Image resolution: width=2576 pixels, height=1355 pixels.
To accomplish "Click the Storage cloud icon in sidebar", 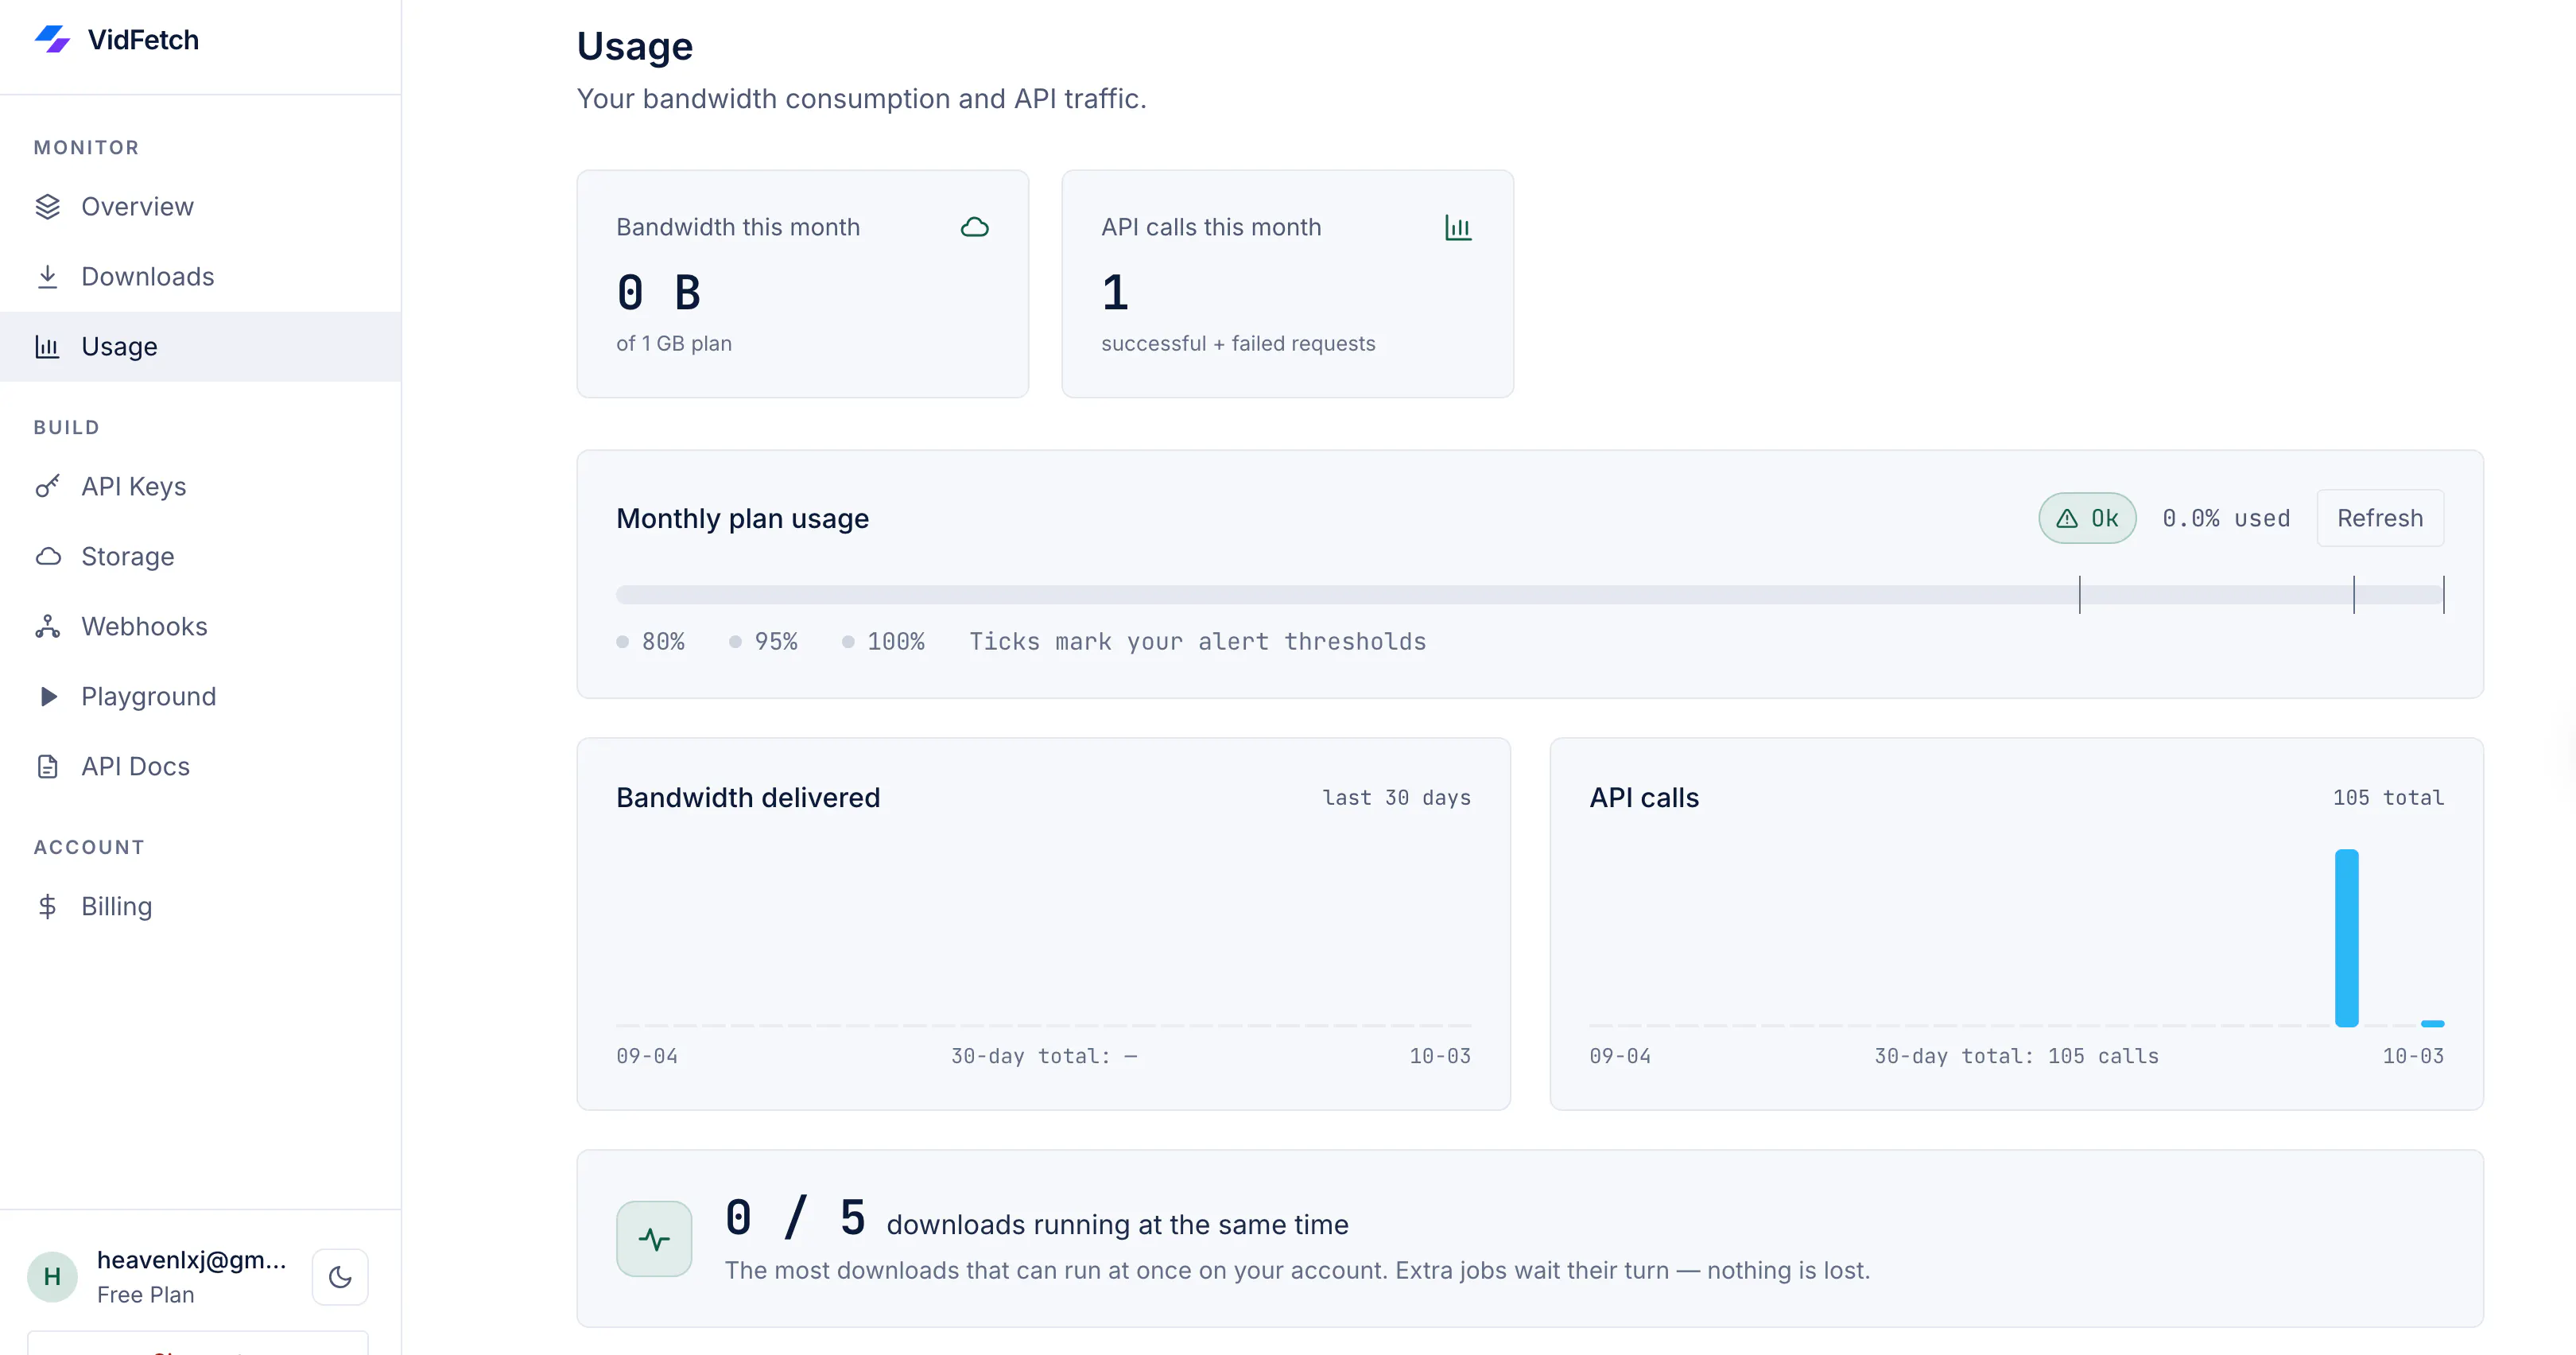I will click(47, 557).
